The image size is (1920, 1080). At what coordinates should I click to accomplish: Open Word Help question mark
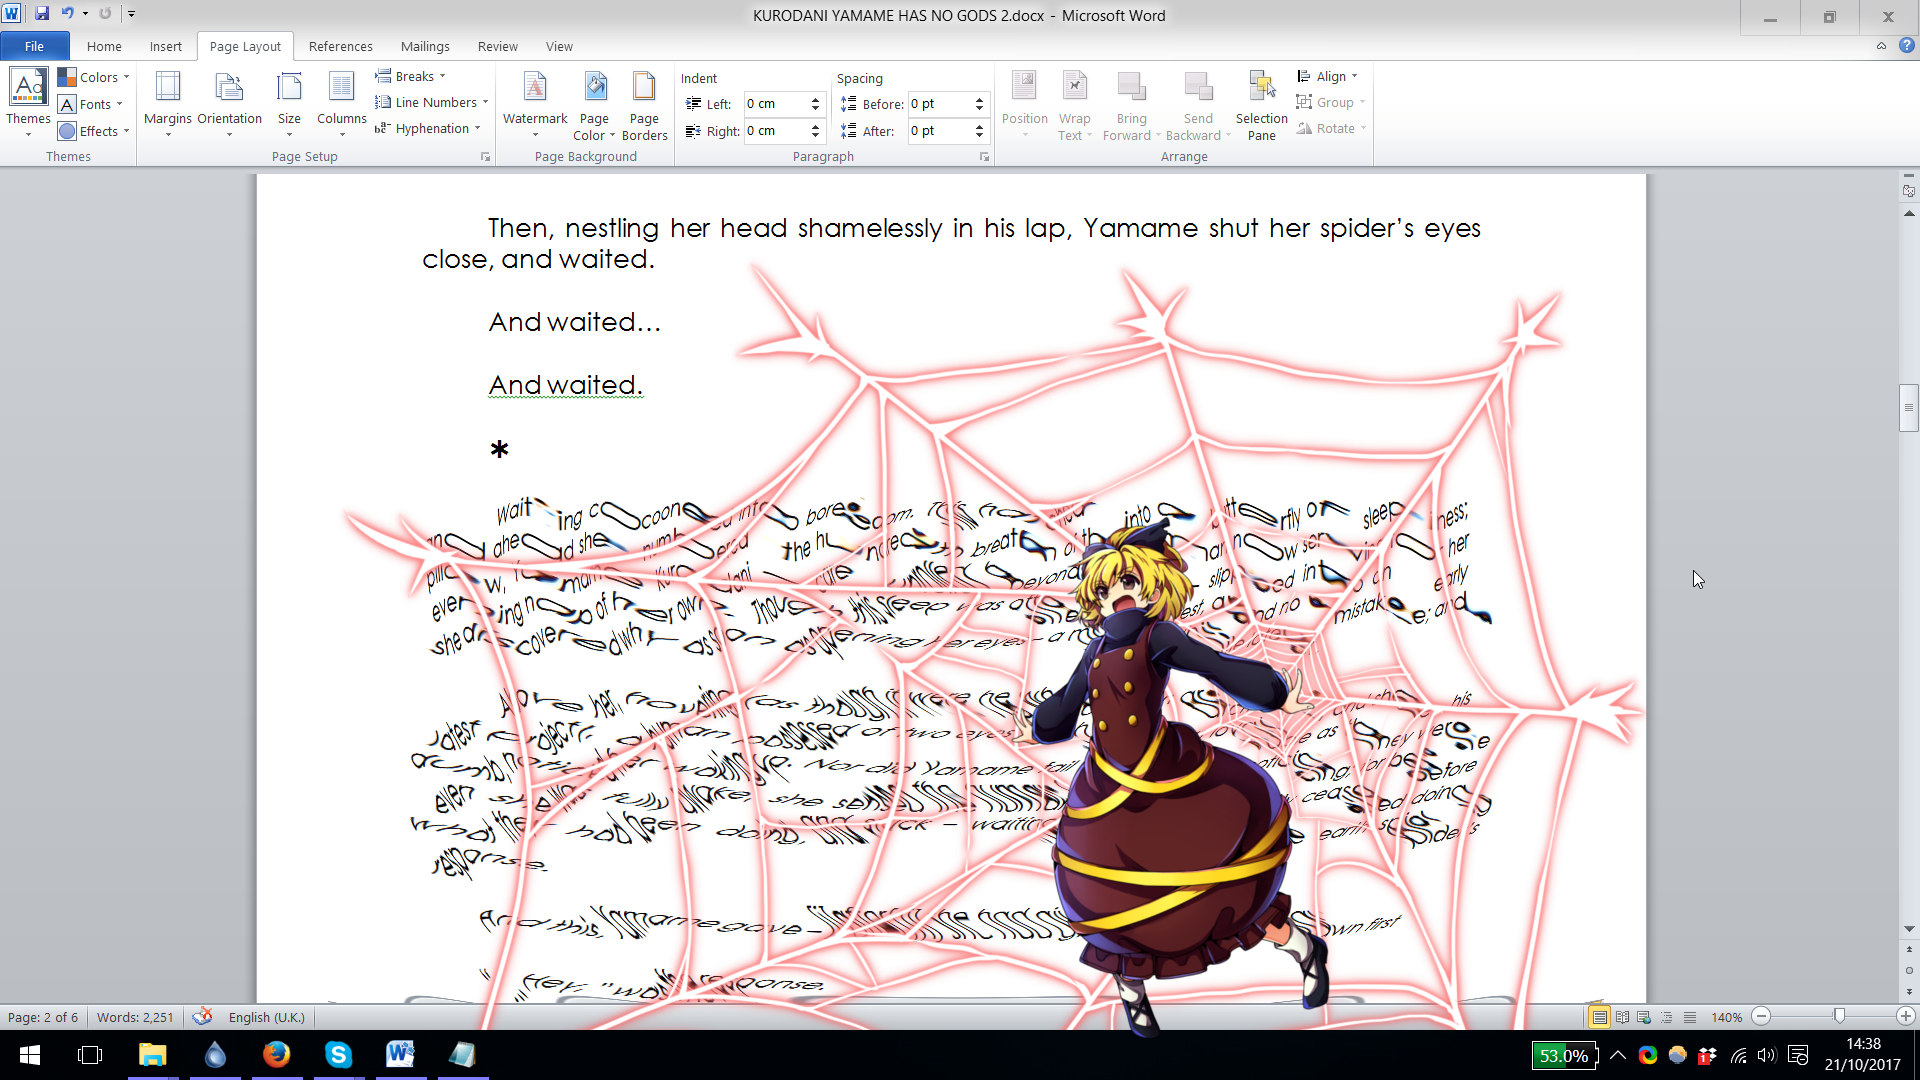tap(1906, 46)
